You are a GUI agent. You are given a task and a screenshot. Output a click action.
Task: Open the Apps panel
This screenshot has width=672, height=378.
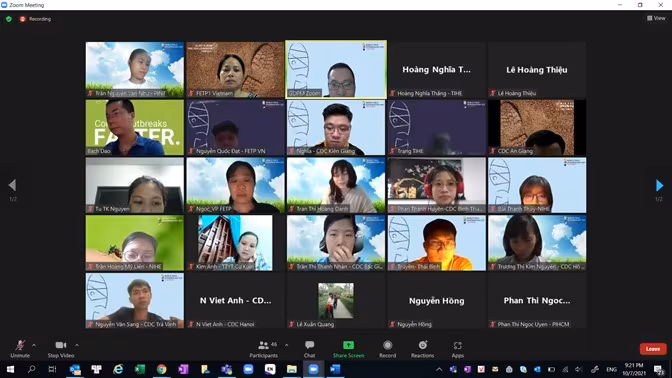(457, 349)
